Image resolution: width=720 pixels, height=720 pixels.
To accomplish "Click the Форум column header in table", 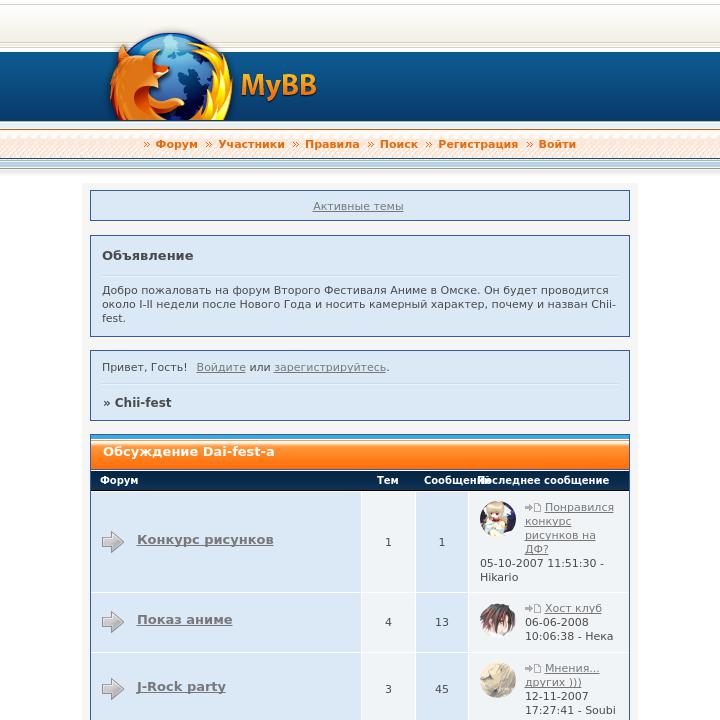I will [x=119, y=480].
